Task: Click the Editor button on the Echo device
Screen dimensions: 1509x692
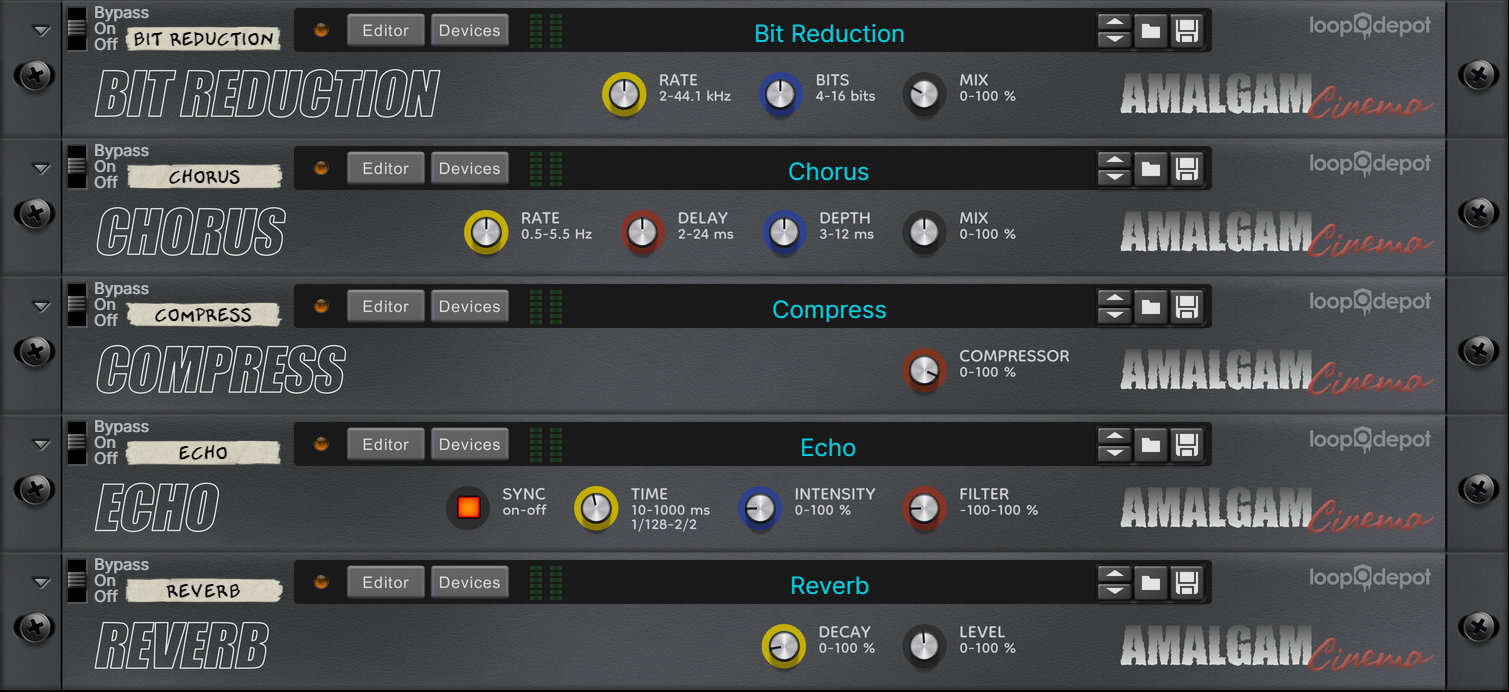Action: [386, 444]
